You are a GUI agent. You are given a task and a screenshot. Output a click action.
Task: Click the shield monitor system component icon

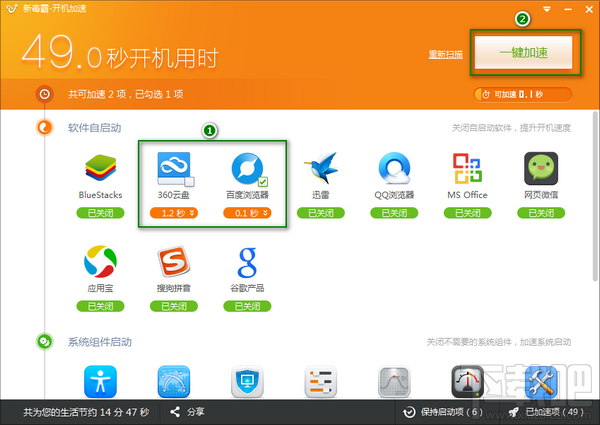248,381
